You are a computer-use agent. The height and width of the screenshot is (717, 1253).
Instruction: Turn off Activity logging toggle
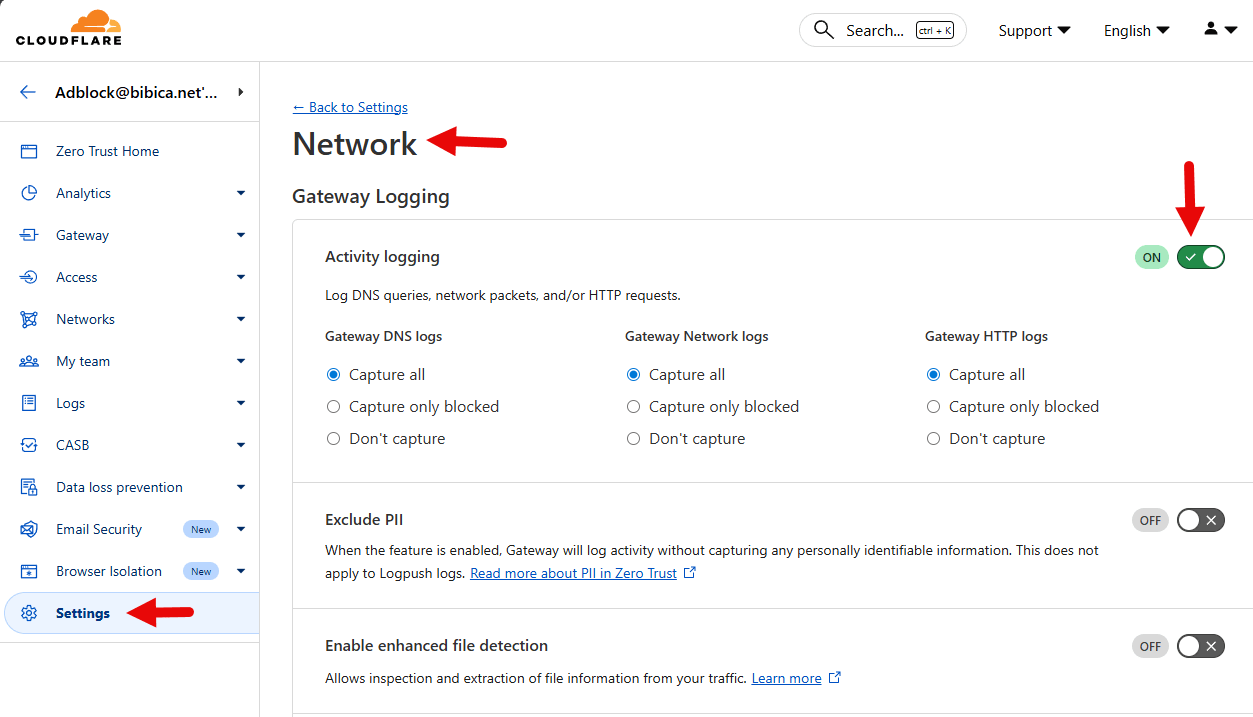1200,257
